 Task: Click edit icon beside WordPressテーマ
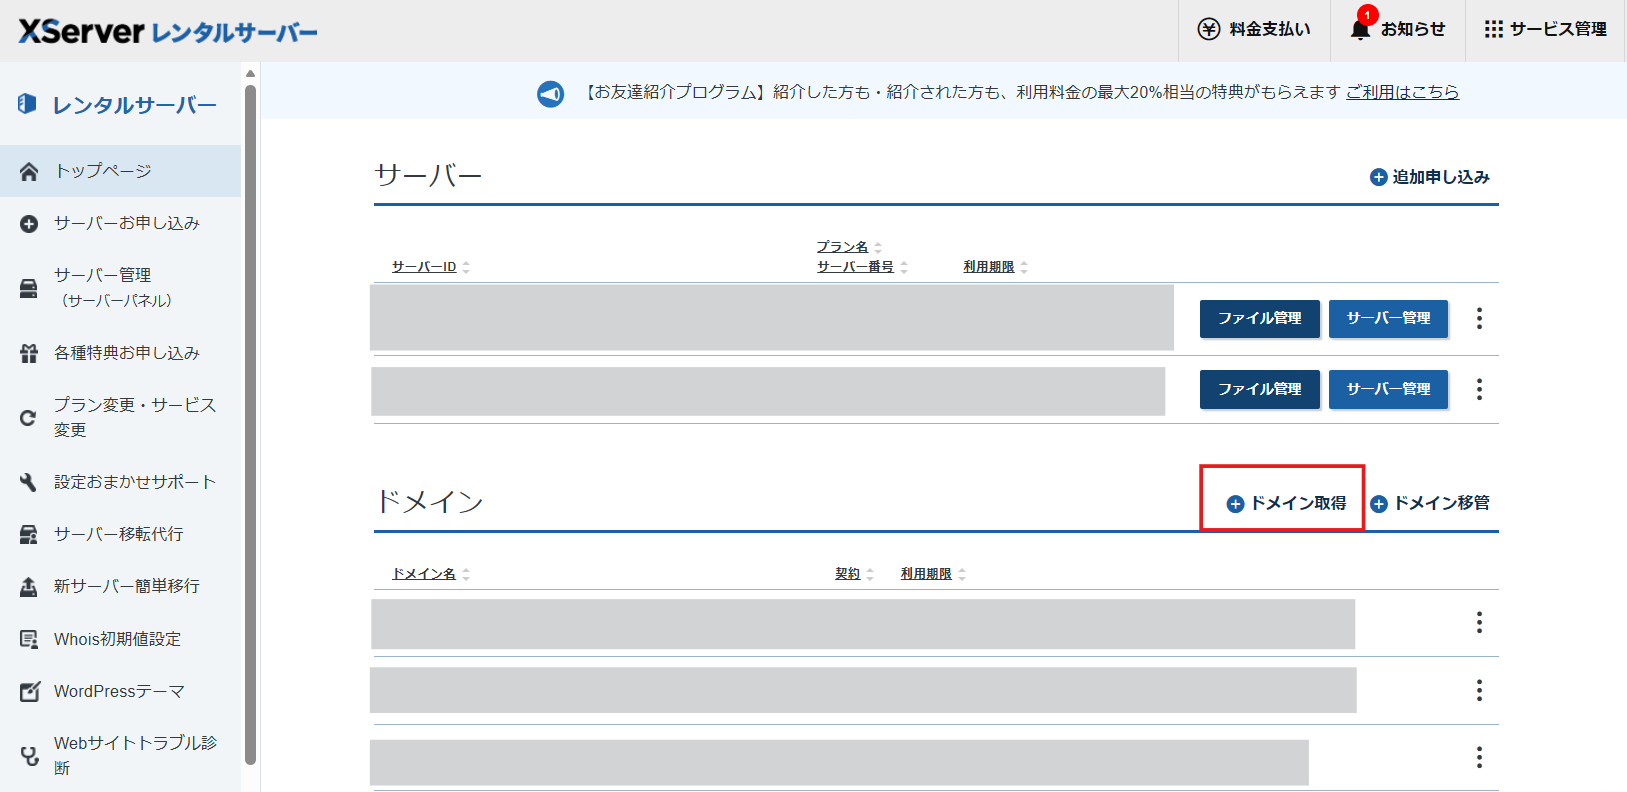[x=30, y=691]
